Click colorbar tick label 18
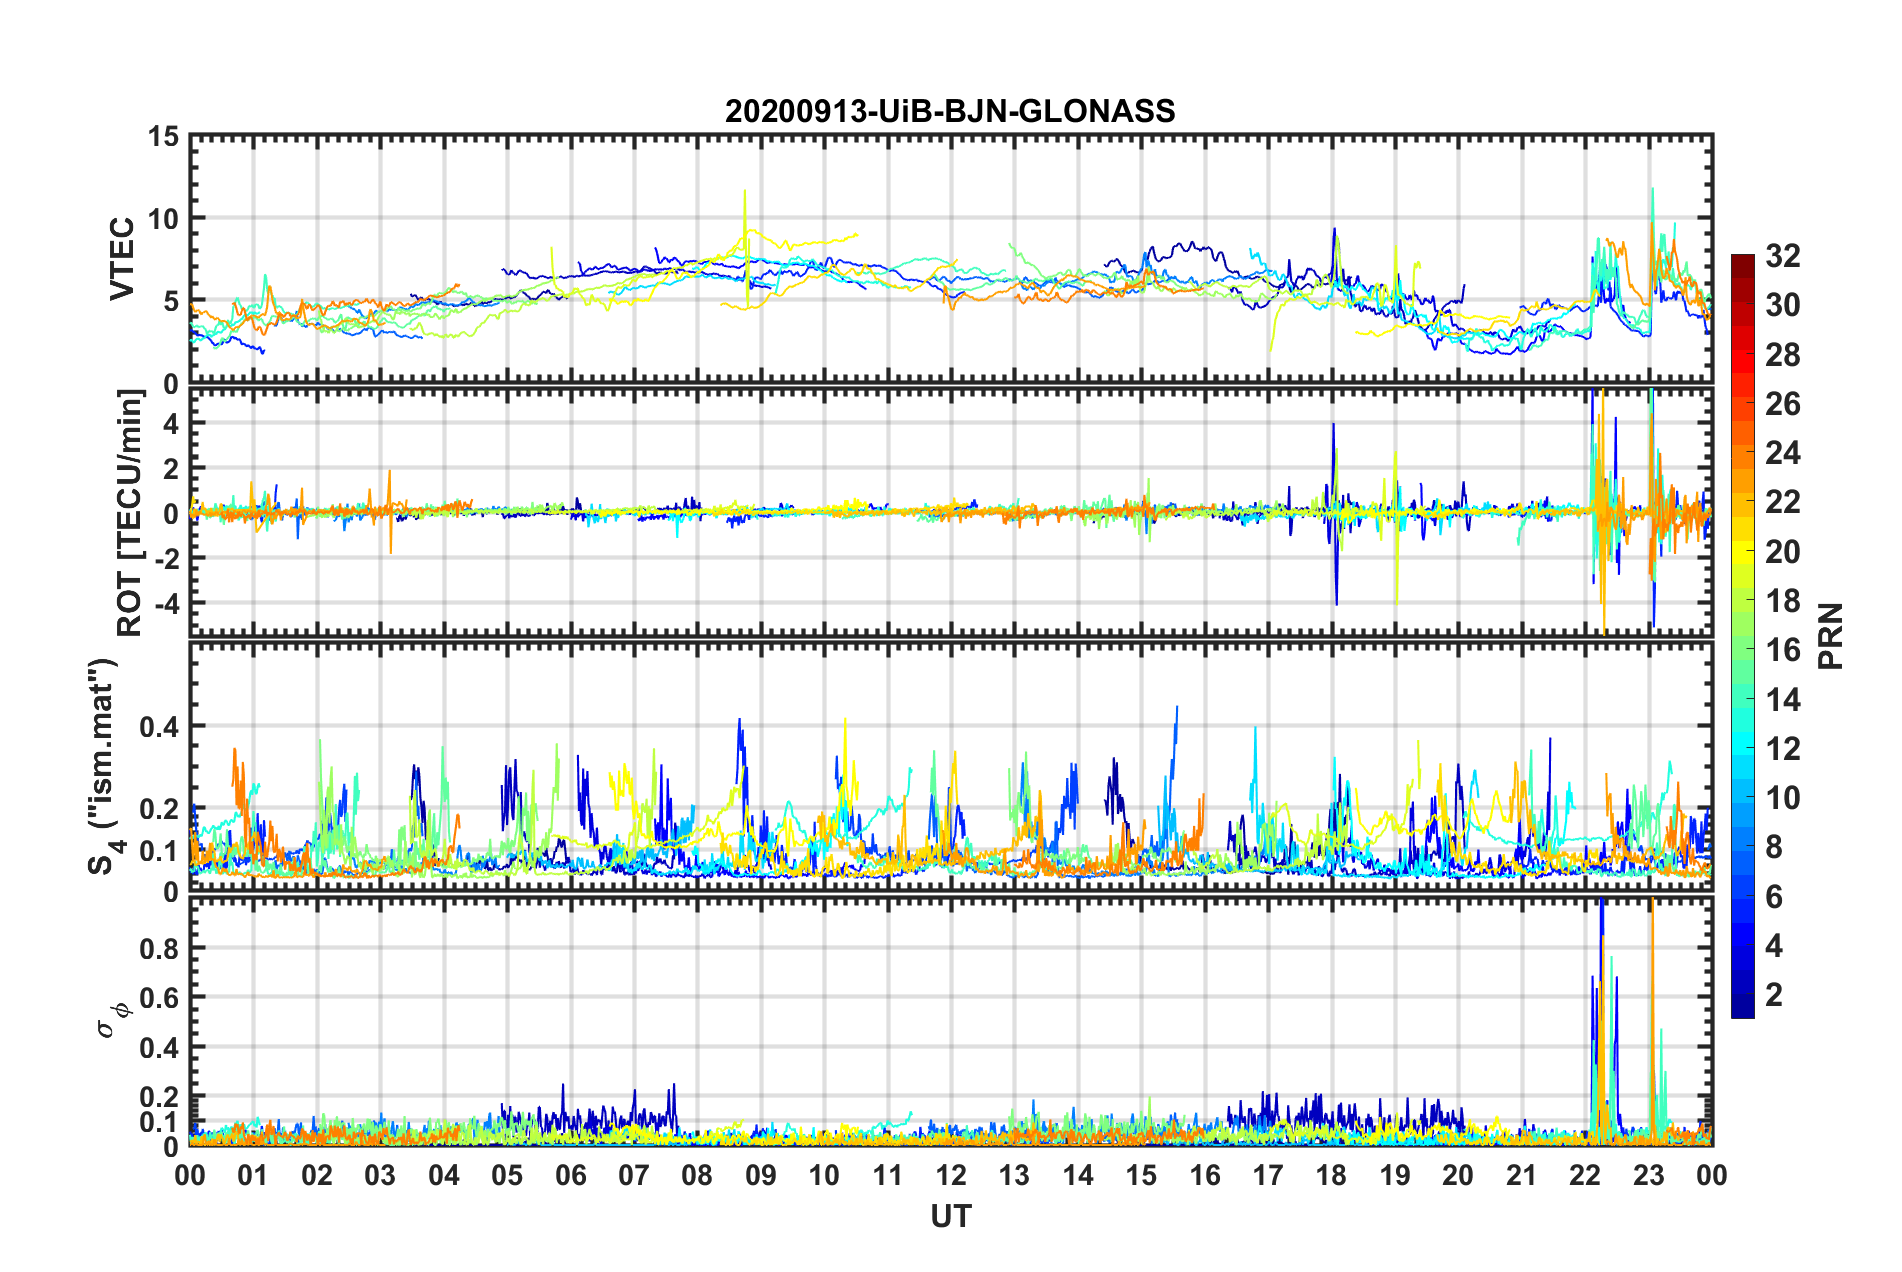1902x1272 pixels. (1783, 601)
